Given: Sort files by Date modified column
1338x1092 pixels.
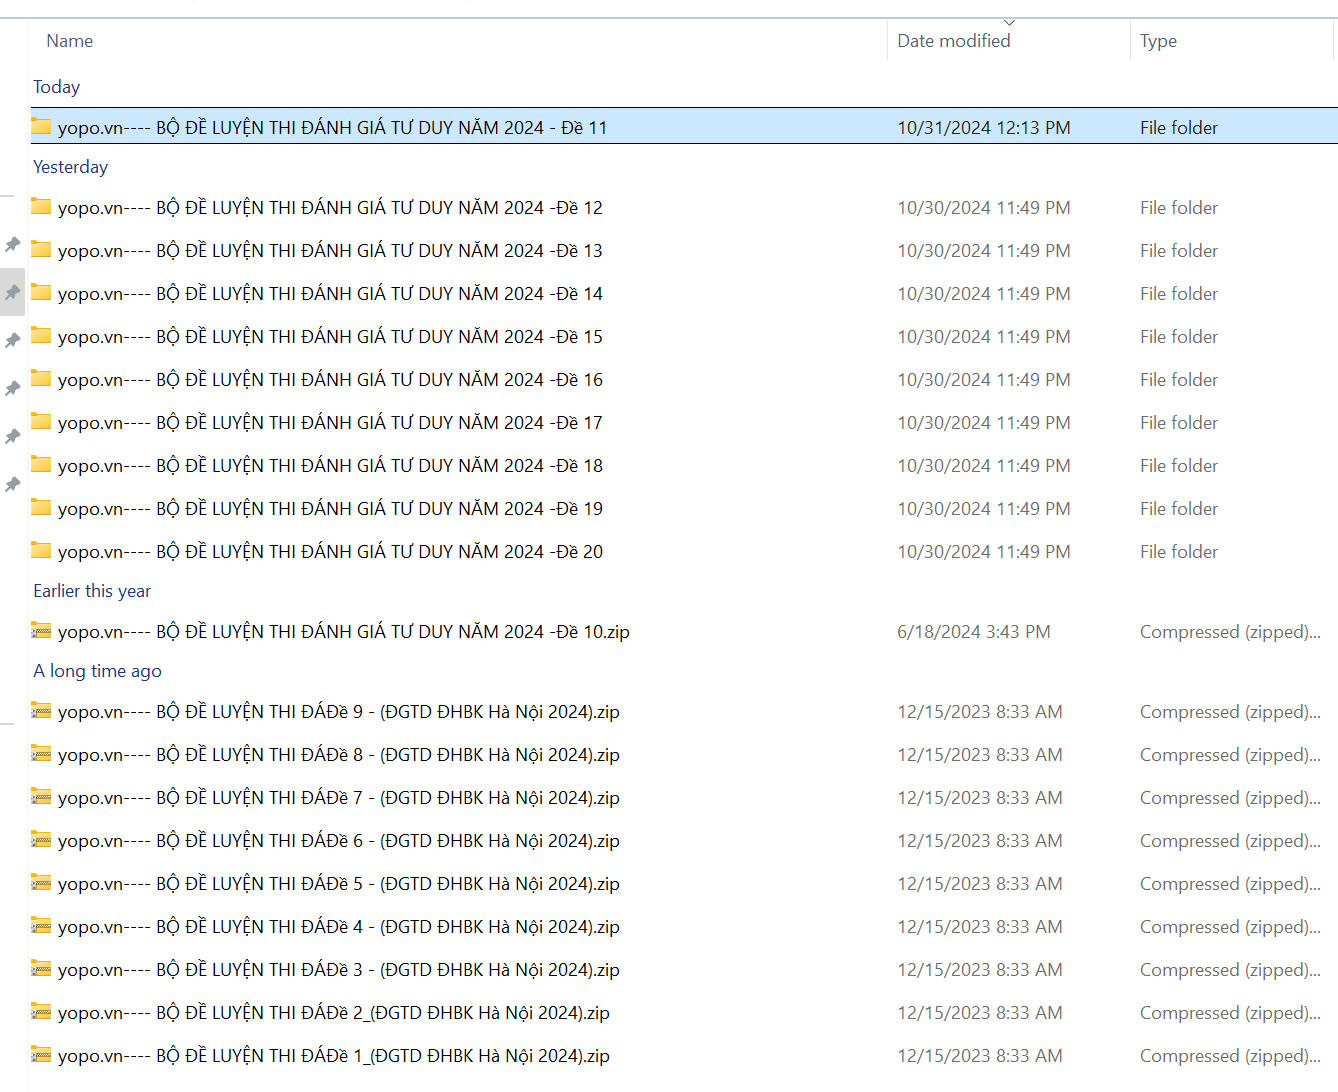Looking at the screenshot, I should [954, 41].
